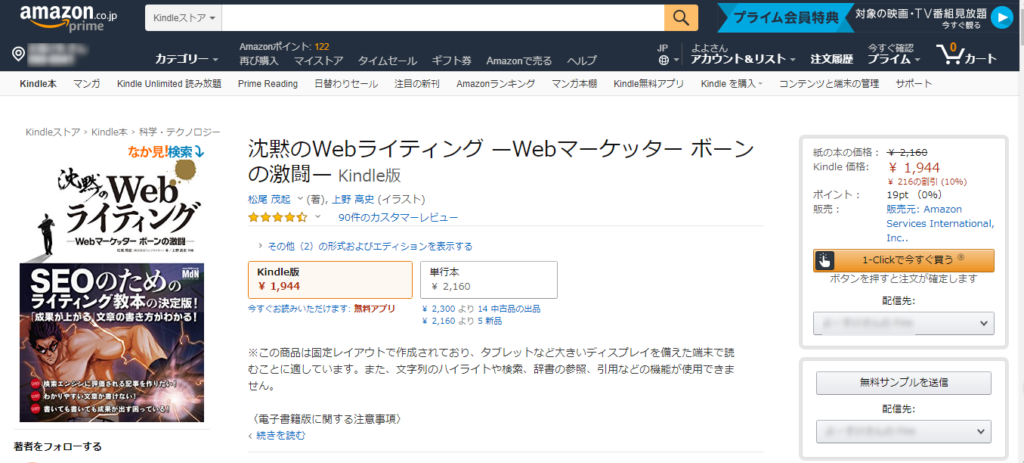The height and width of the screenshot is (463, 1024).
Task: Open the 1-Click 配信先 device dropdown
Action: pyautogui.click(x=904, y=323)
